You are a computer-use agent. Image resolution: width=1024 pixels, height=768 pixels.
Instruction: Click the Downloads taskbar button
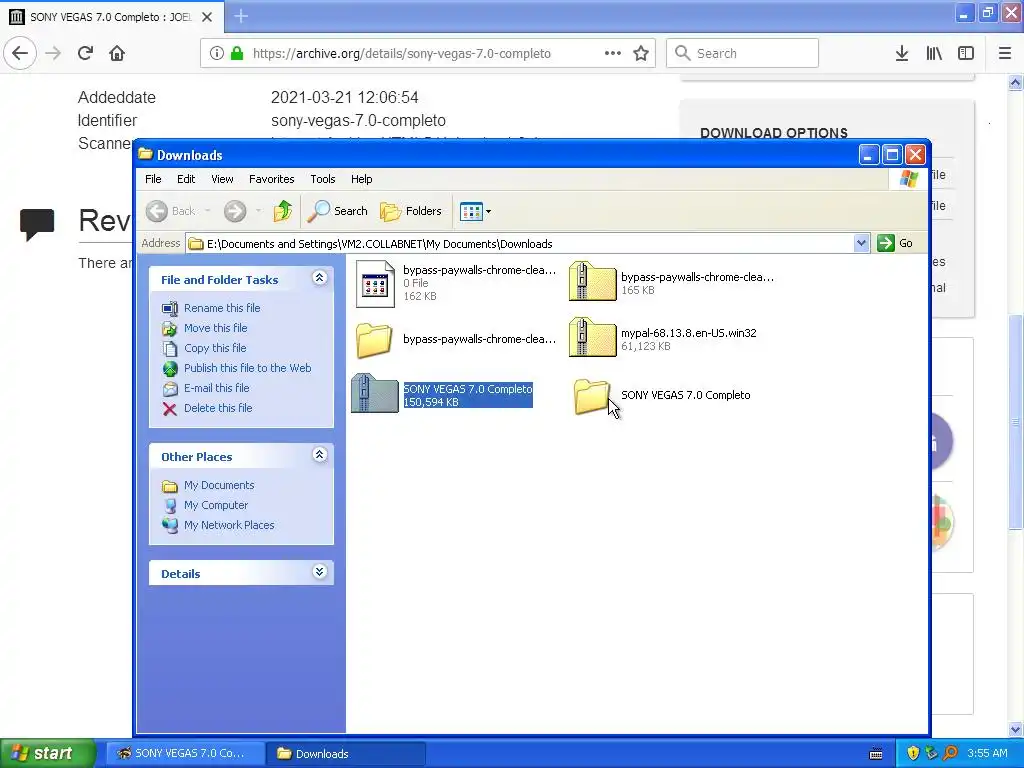347,754
